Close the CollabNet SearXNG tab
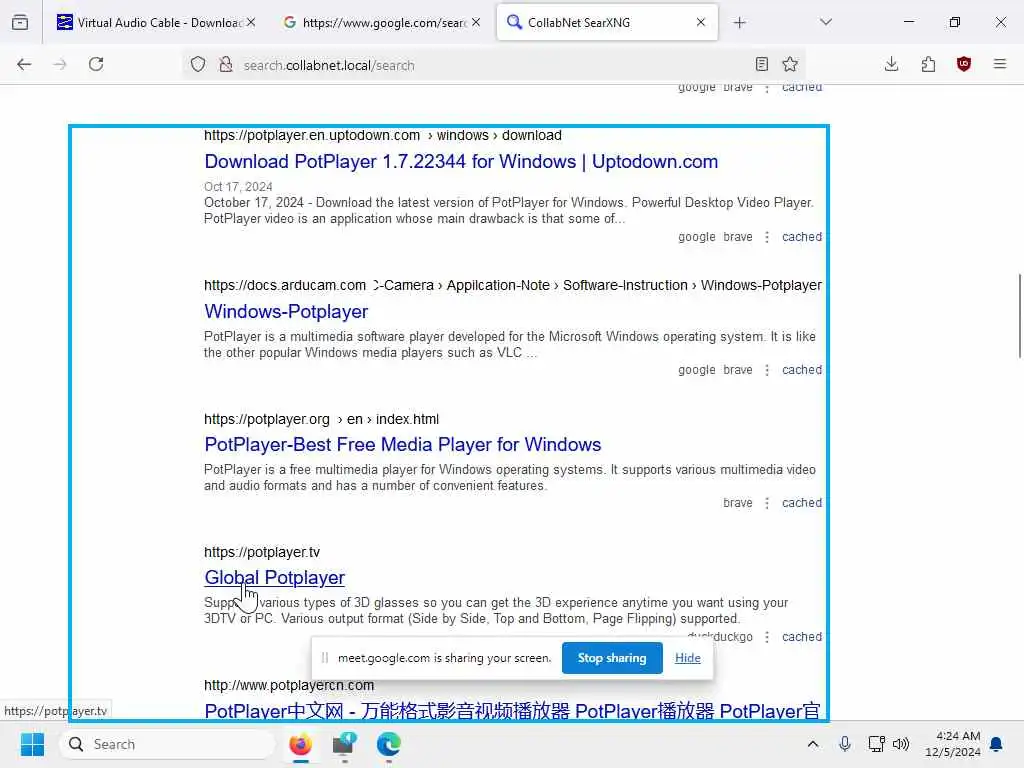The height and width of the screenshot is (768, 1024). pyautogui.click(x=701, y=22)
